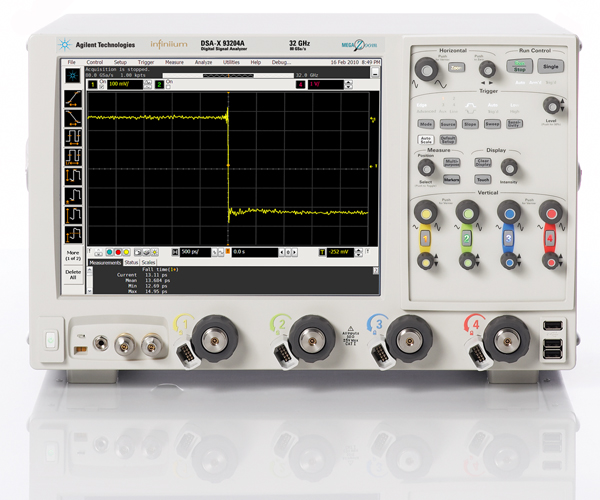Select the pulse measurement icon above the More button
Viewport: 600px width, 500px height.
pos(73,234)
